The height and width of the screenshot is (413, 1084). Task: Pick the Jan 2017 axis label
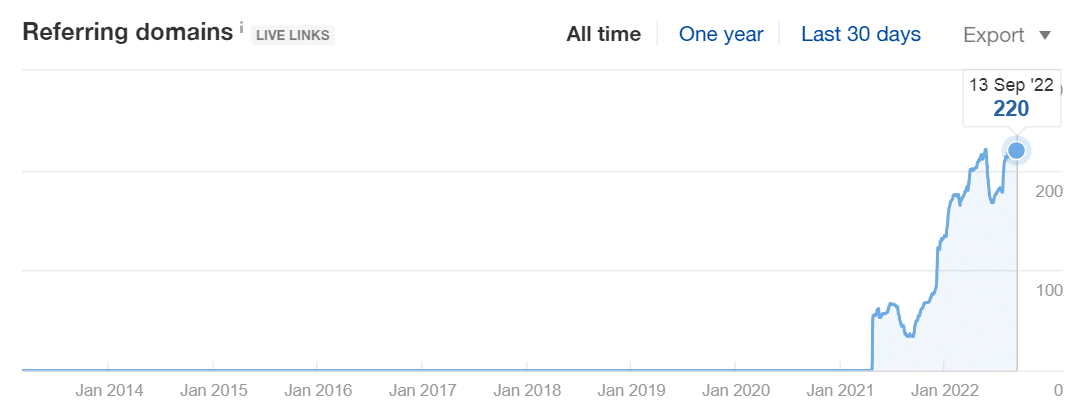[423, 390]
